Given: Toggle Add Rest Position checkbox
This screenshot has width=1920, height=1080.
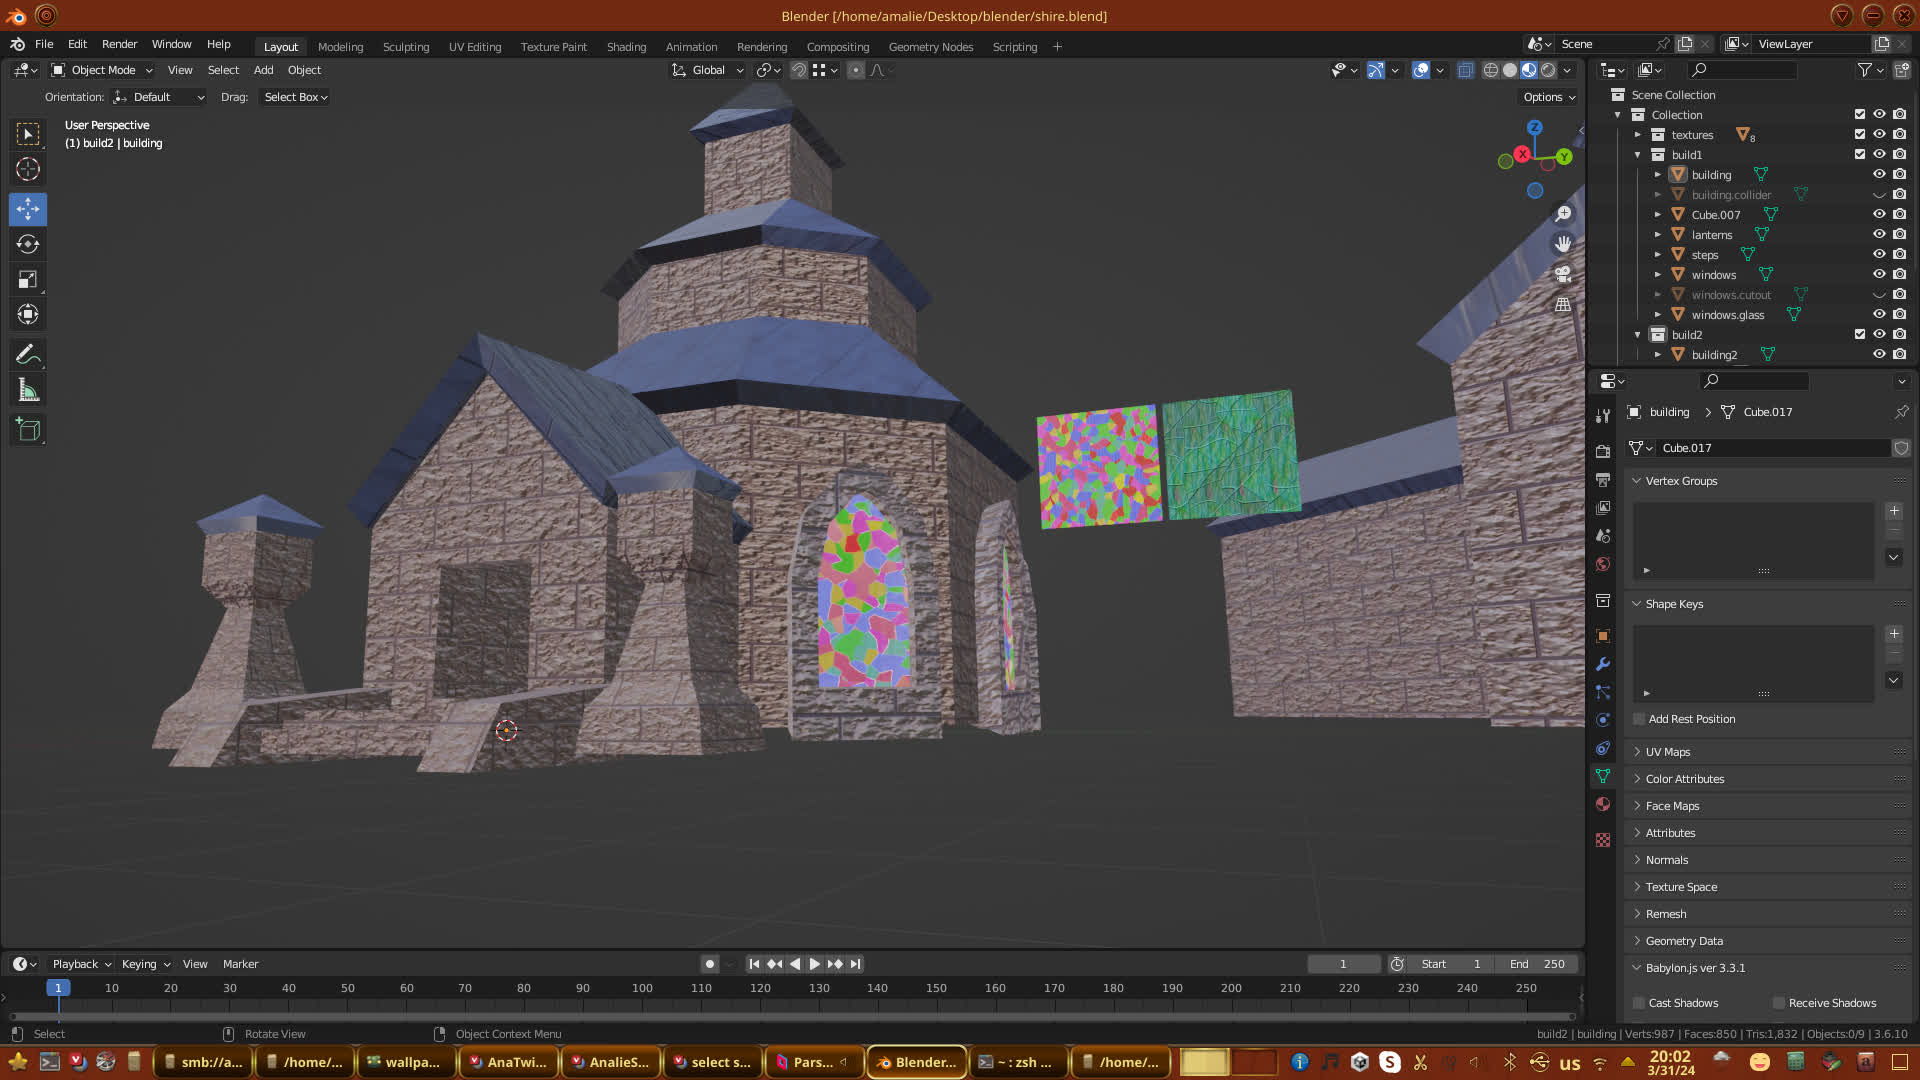Looking at the screenshot, I should (x=1639, y=719).
